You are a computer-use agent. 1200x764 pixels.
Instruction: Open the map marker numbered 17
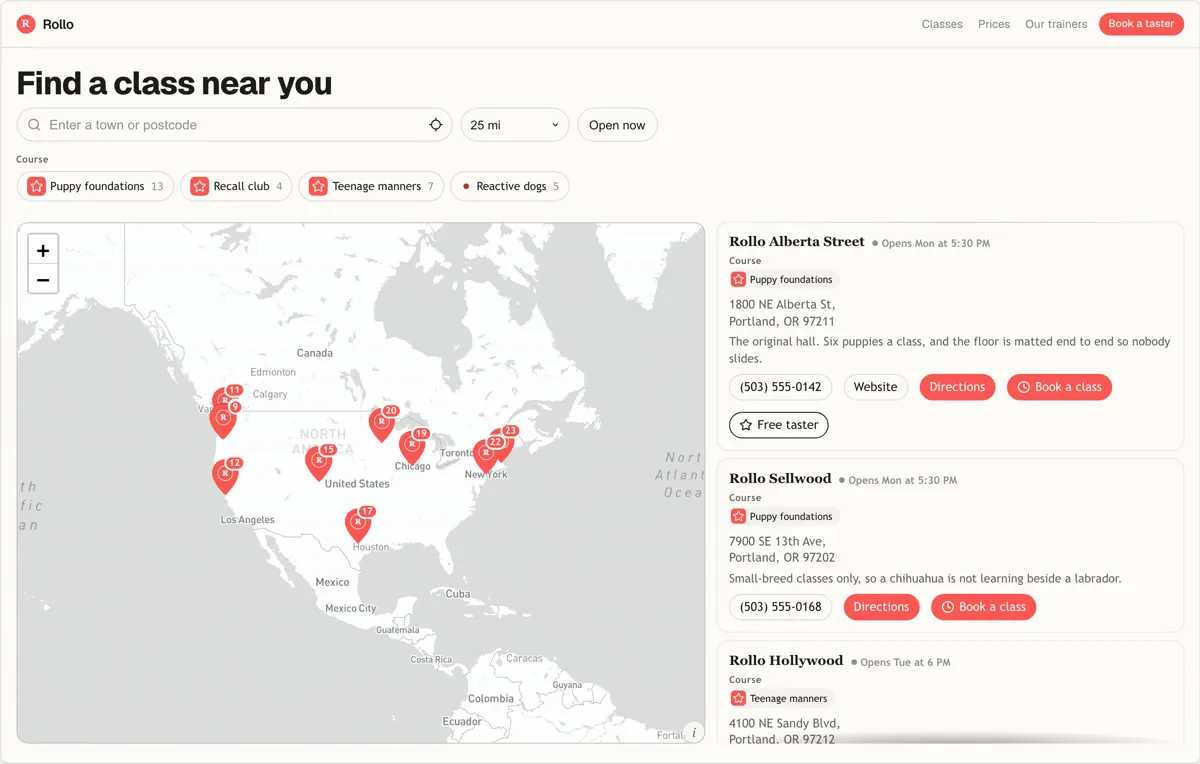tap(358, 523)
